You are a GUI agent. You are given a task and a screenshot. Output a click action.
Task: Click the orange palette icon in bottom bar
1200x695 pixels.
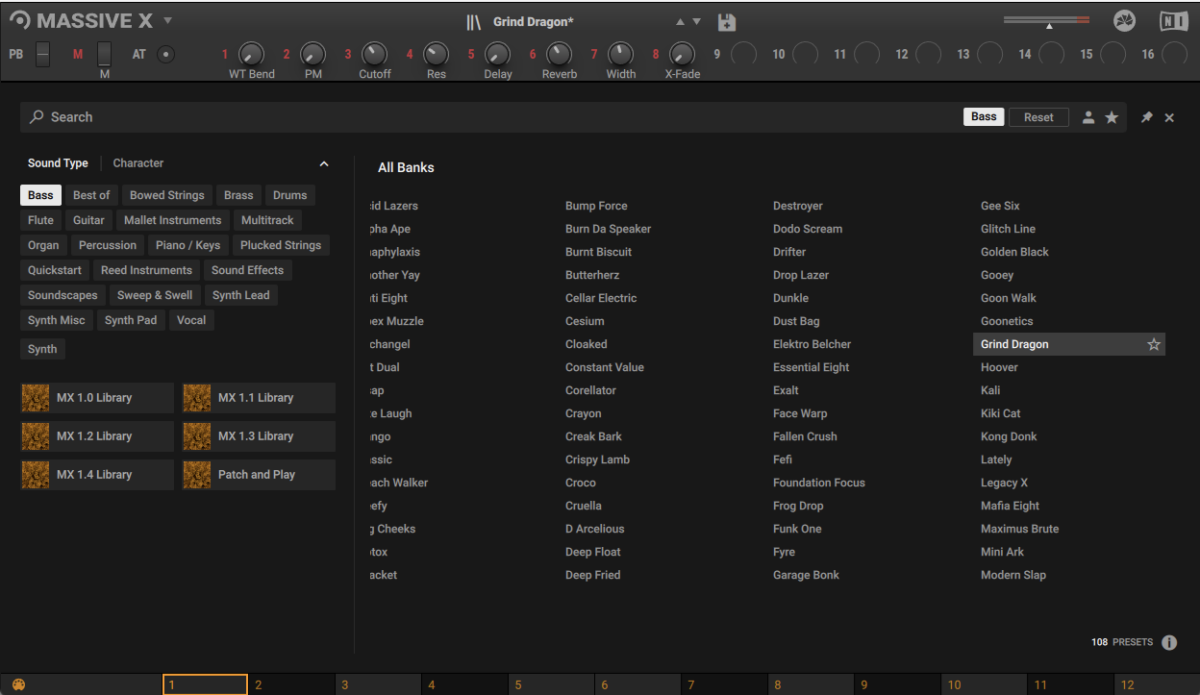(x=19, y=685)
